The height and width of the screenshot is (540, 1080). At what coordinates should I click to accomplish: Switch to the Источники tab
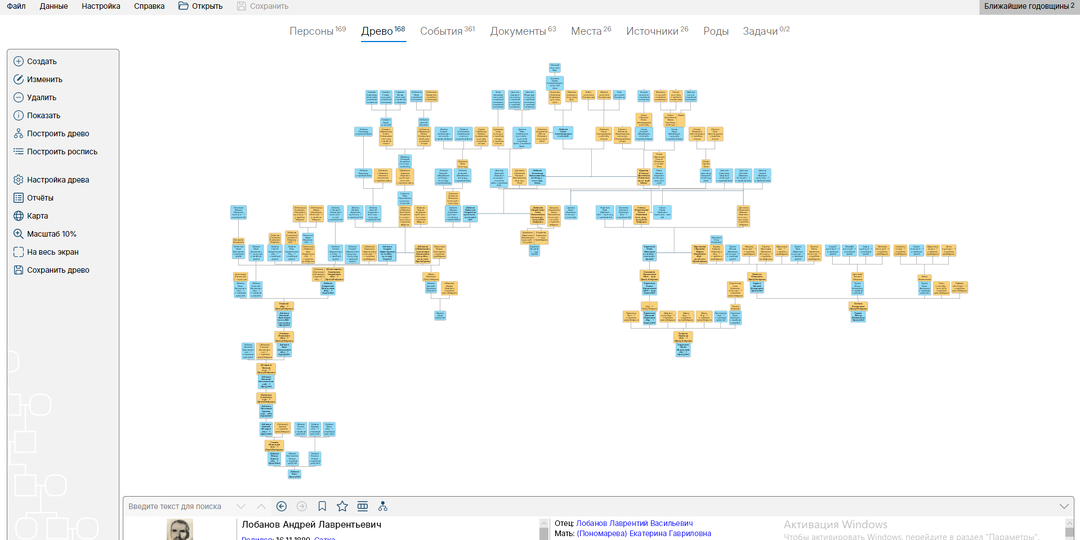pos(657,31)
